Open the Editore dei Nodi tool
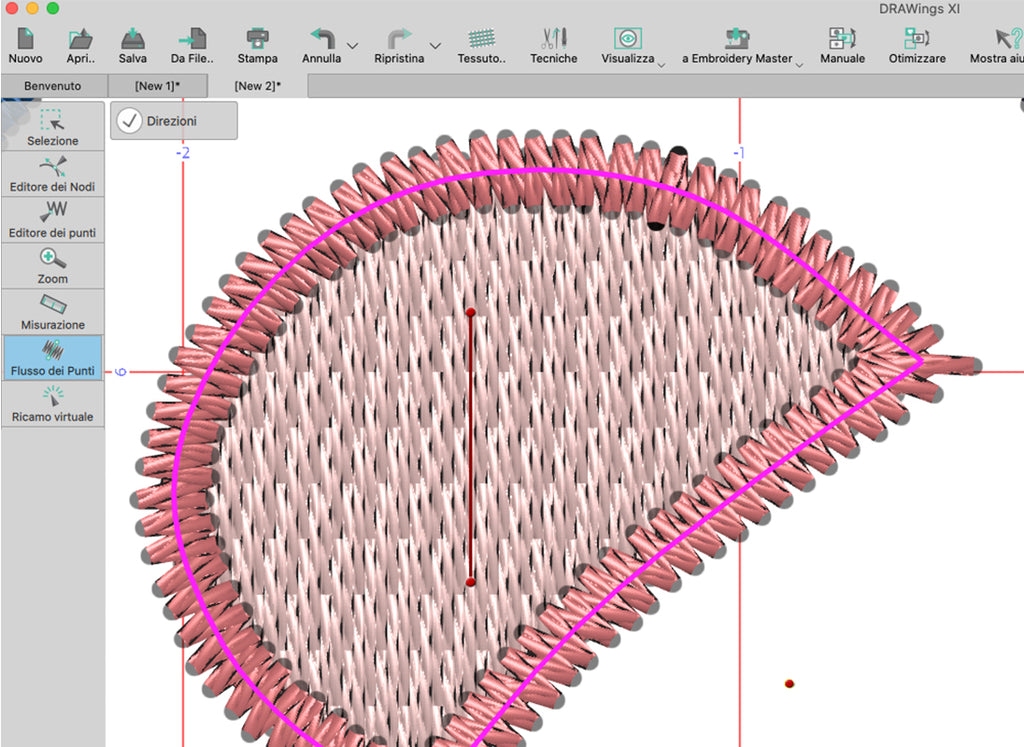The image size is (1024, 747). 53,175
